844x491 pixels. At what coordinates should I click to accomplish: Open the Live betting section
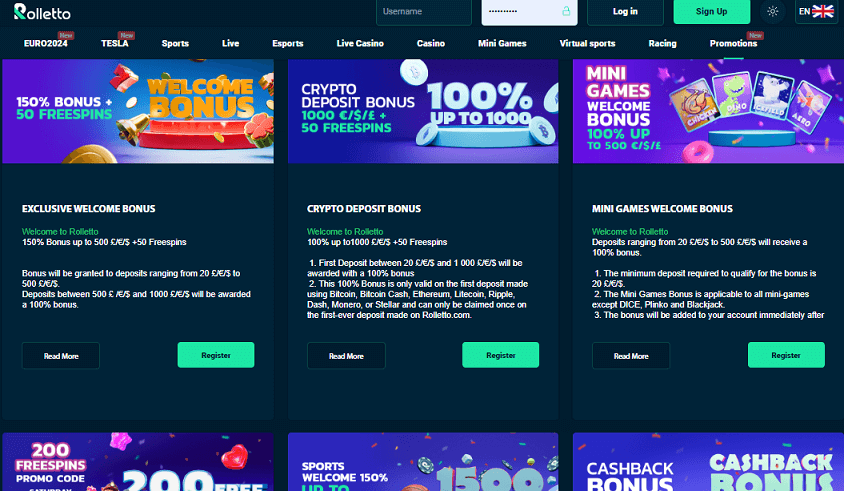pos(230,44)
